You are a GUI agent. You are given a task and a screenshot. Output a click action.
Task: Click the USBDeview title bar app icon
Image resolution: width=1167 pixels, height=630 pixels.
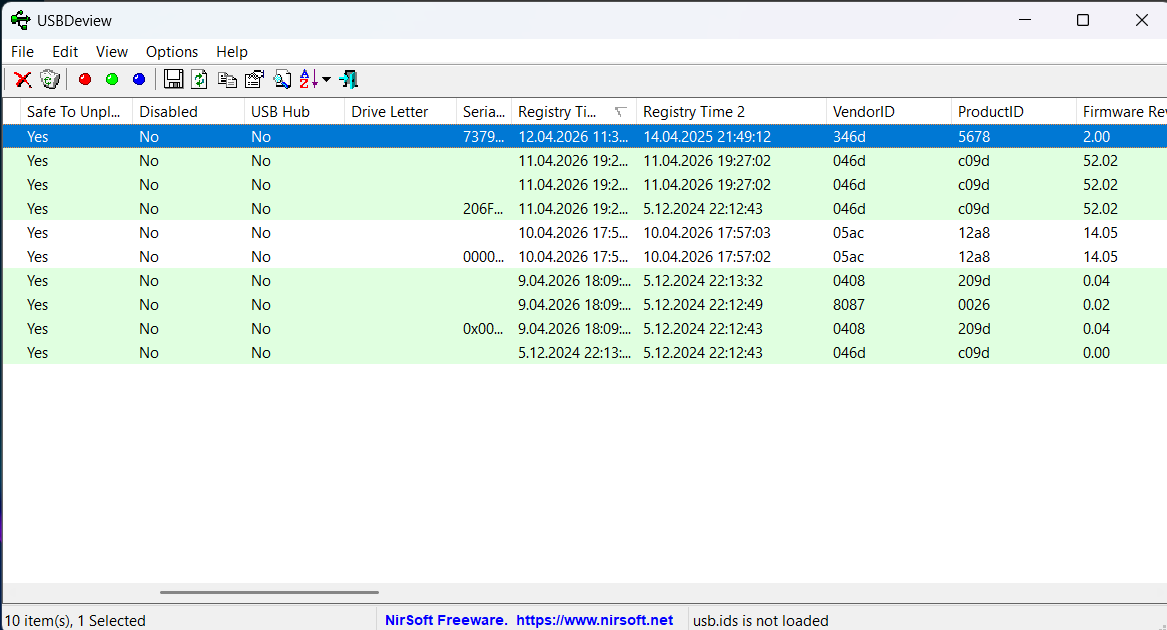coord(20,20)
